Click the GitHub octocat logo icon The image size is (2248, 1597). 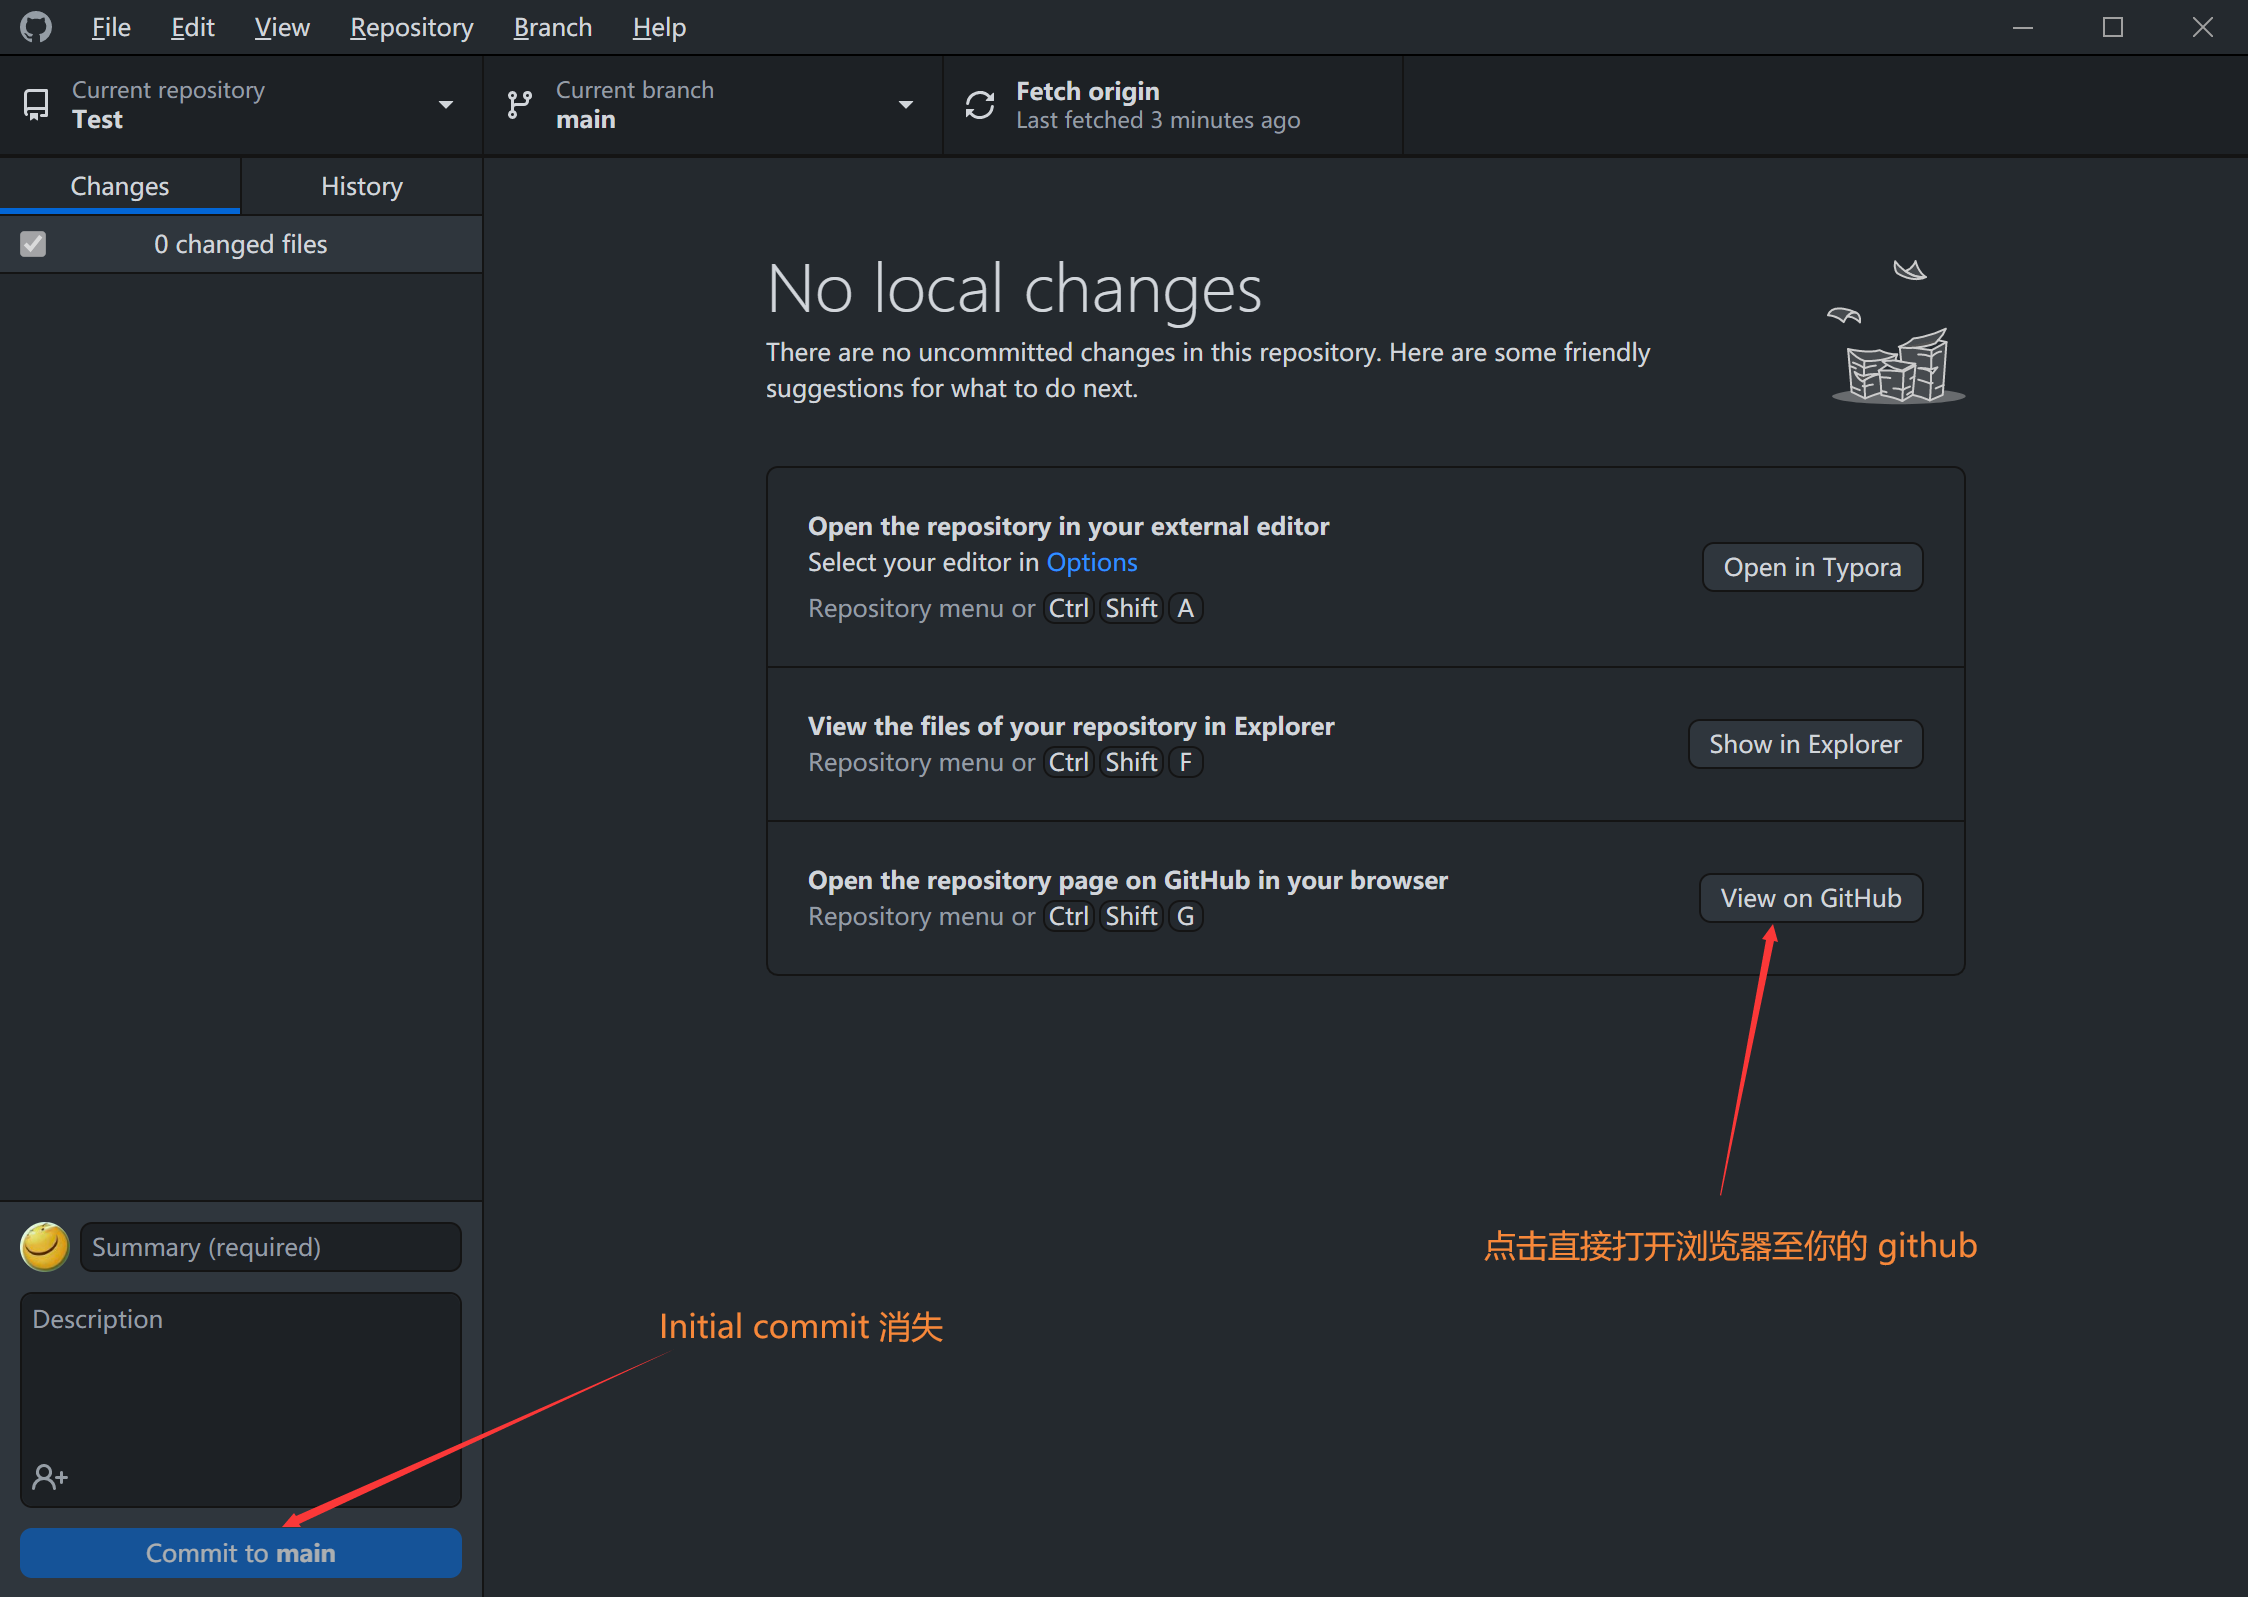pos(36,27)
